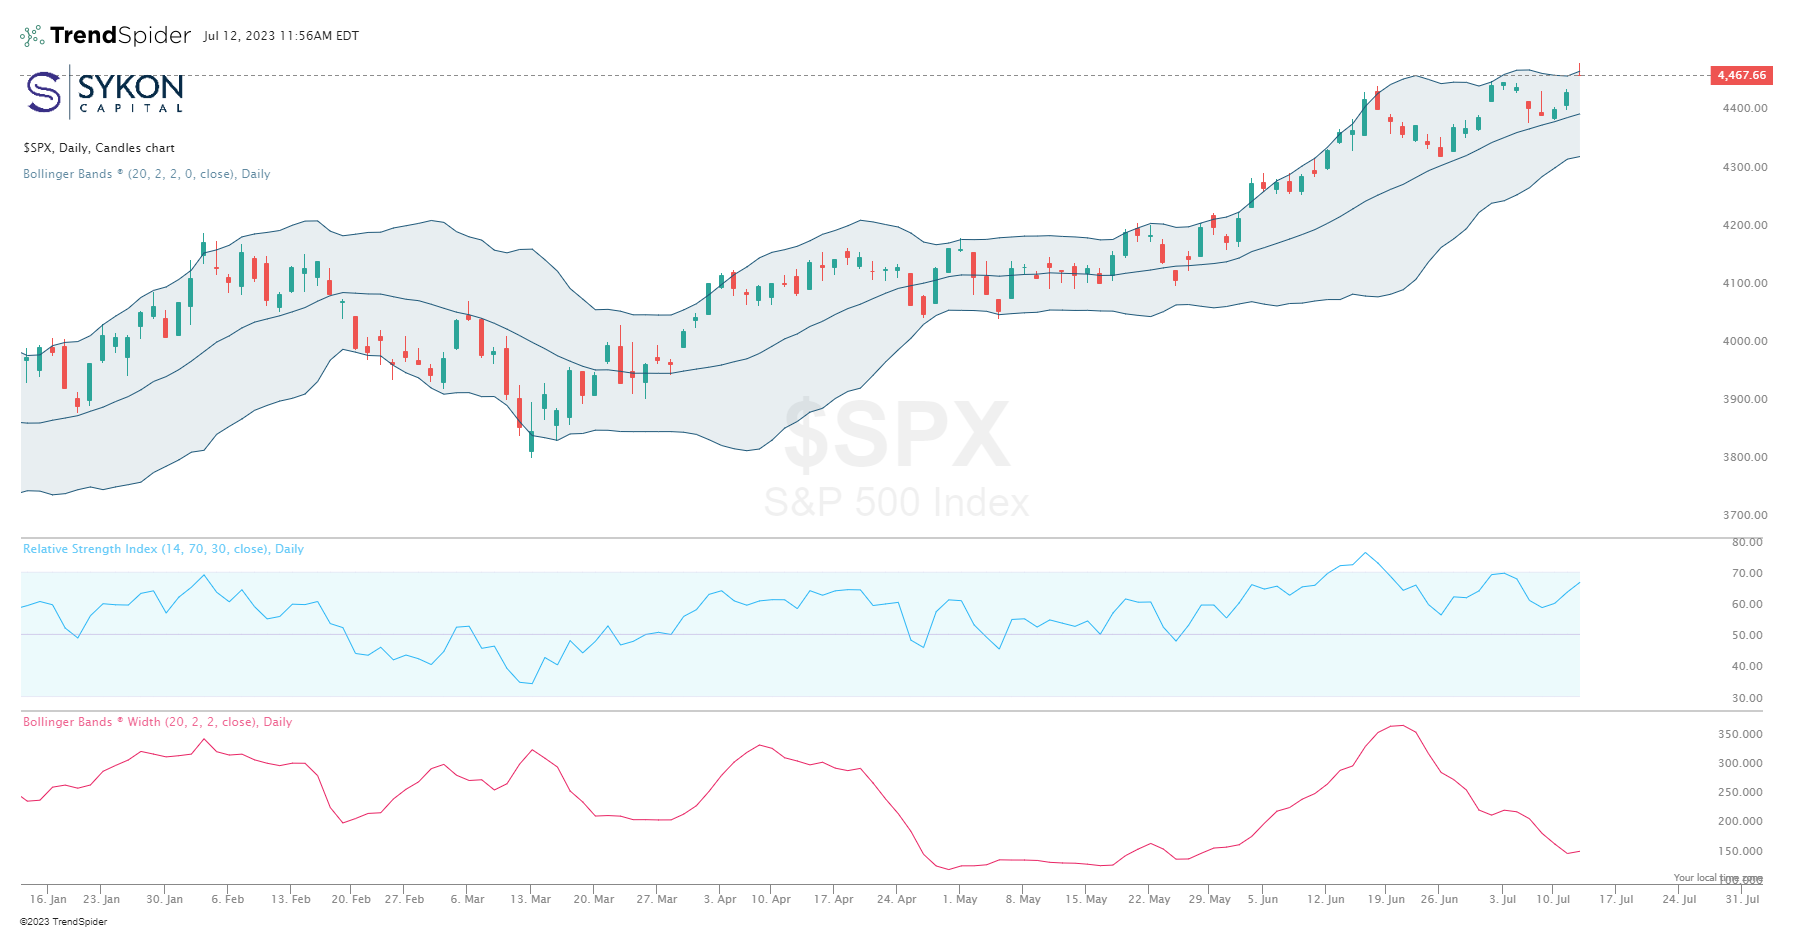Click the band width 200.000 axis label
Image resolution: width=1793 pixels, height=931 pixels.
tap(1740, 821)
